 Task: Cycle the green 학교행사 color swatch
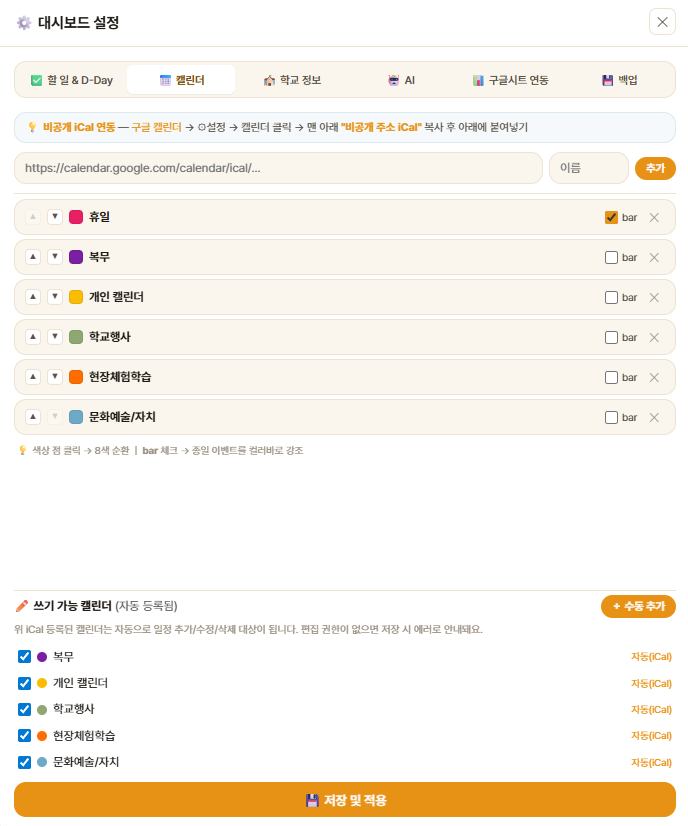coord(76,337)
